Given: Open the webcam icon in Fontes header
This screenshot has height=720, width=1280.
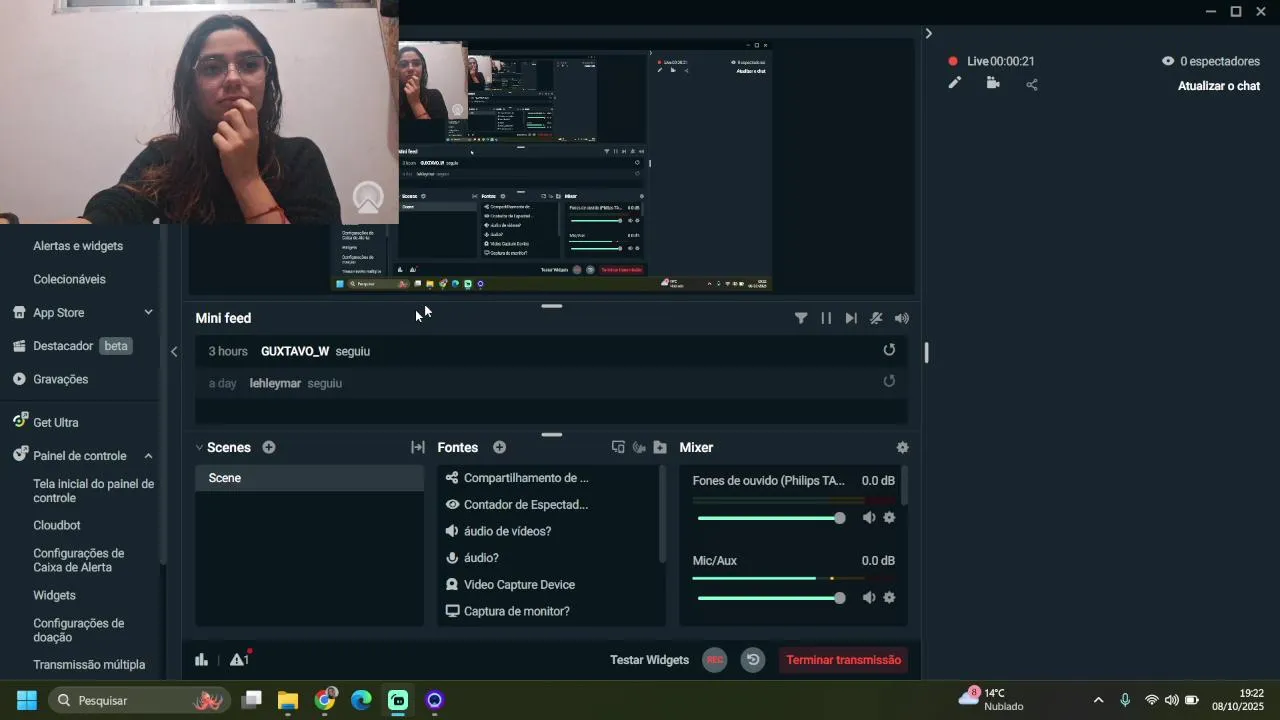Looking at the screenshot, I should [639, 447].
